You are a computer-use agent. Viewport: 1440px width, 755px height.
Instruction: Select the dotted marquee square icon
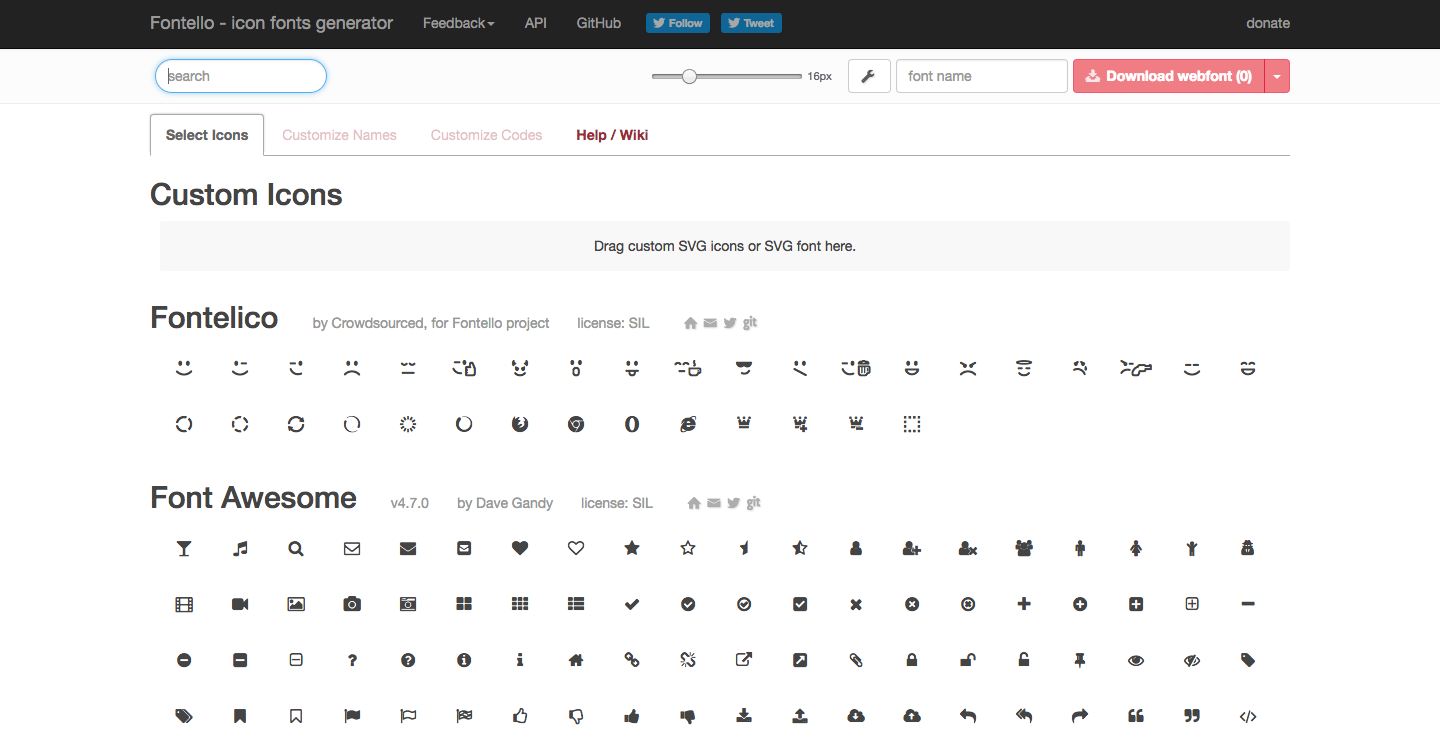(x=912, y=424)
